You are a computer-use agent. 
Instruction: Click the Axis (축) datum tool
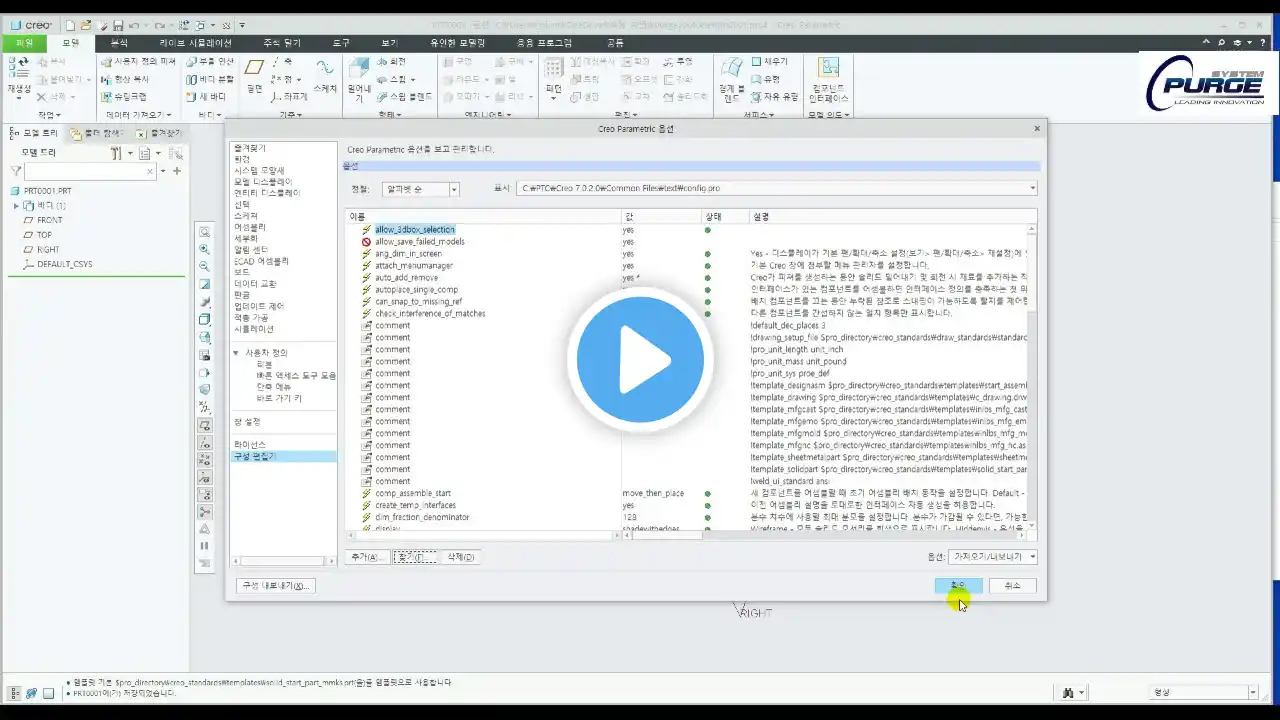283,62
